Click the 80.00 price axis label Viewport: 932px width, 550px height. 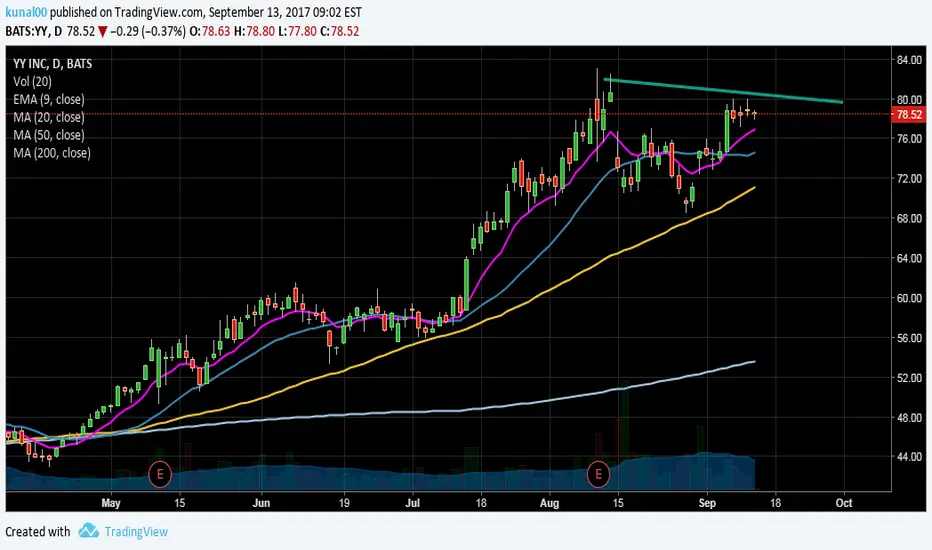pos(909,99)
